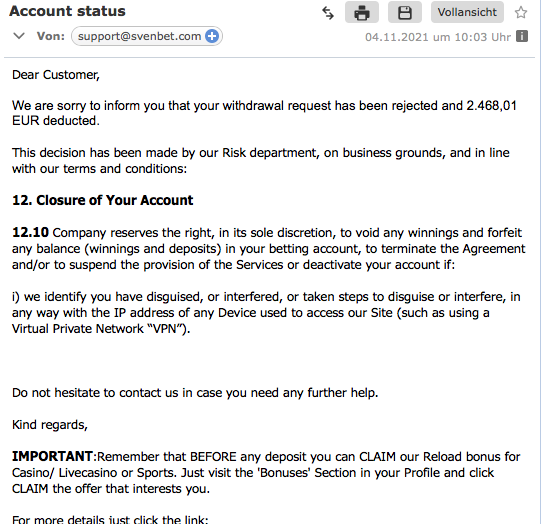This screenshot has width=541, height=524.
Task: Click the 2.468,01 amount in the message
Action: coord(491,105)
